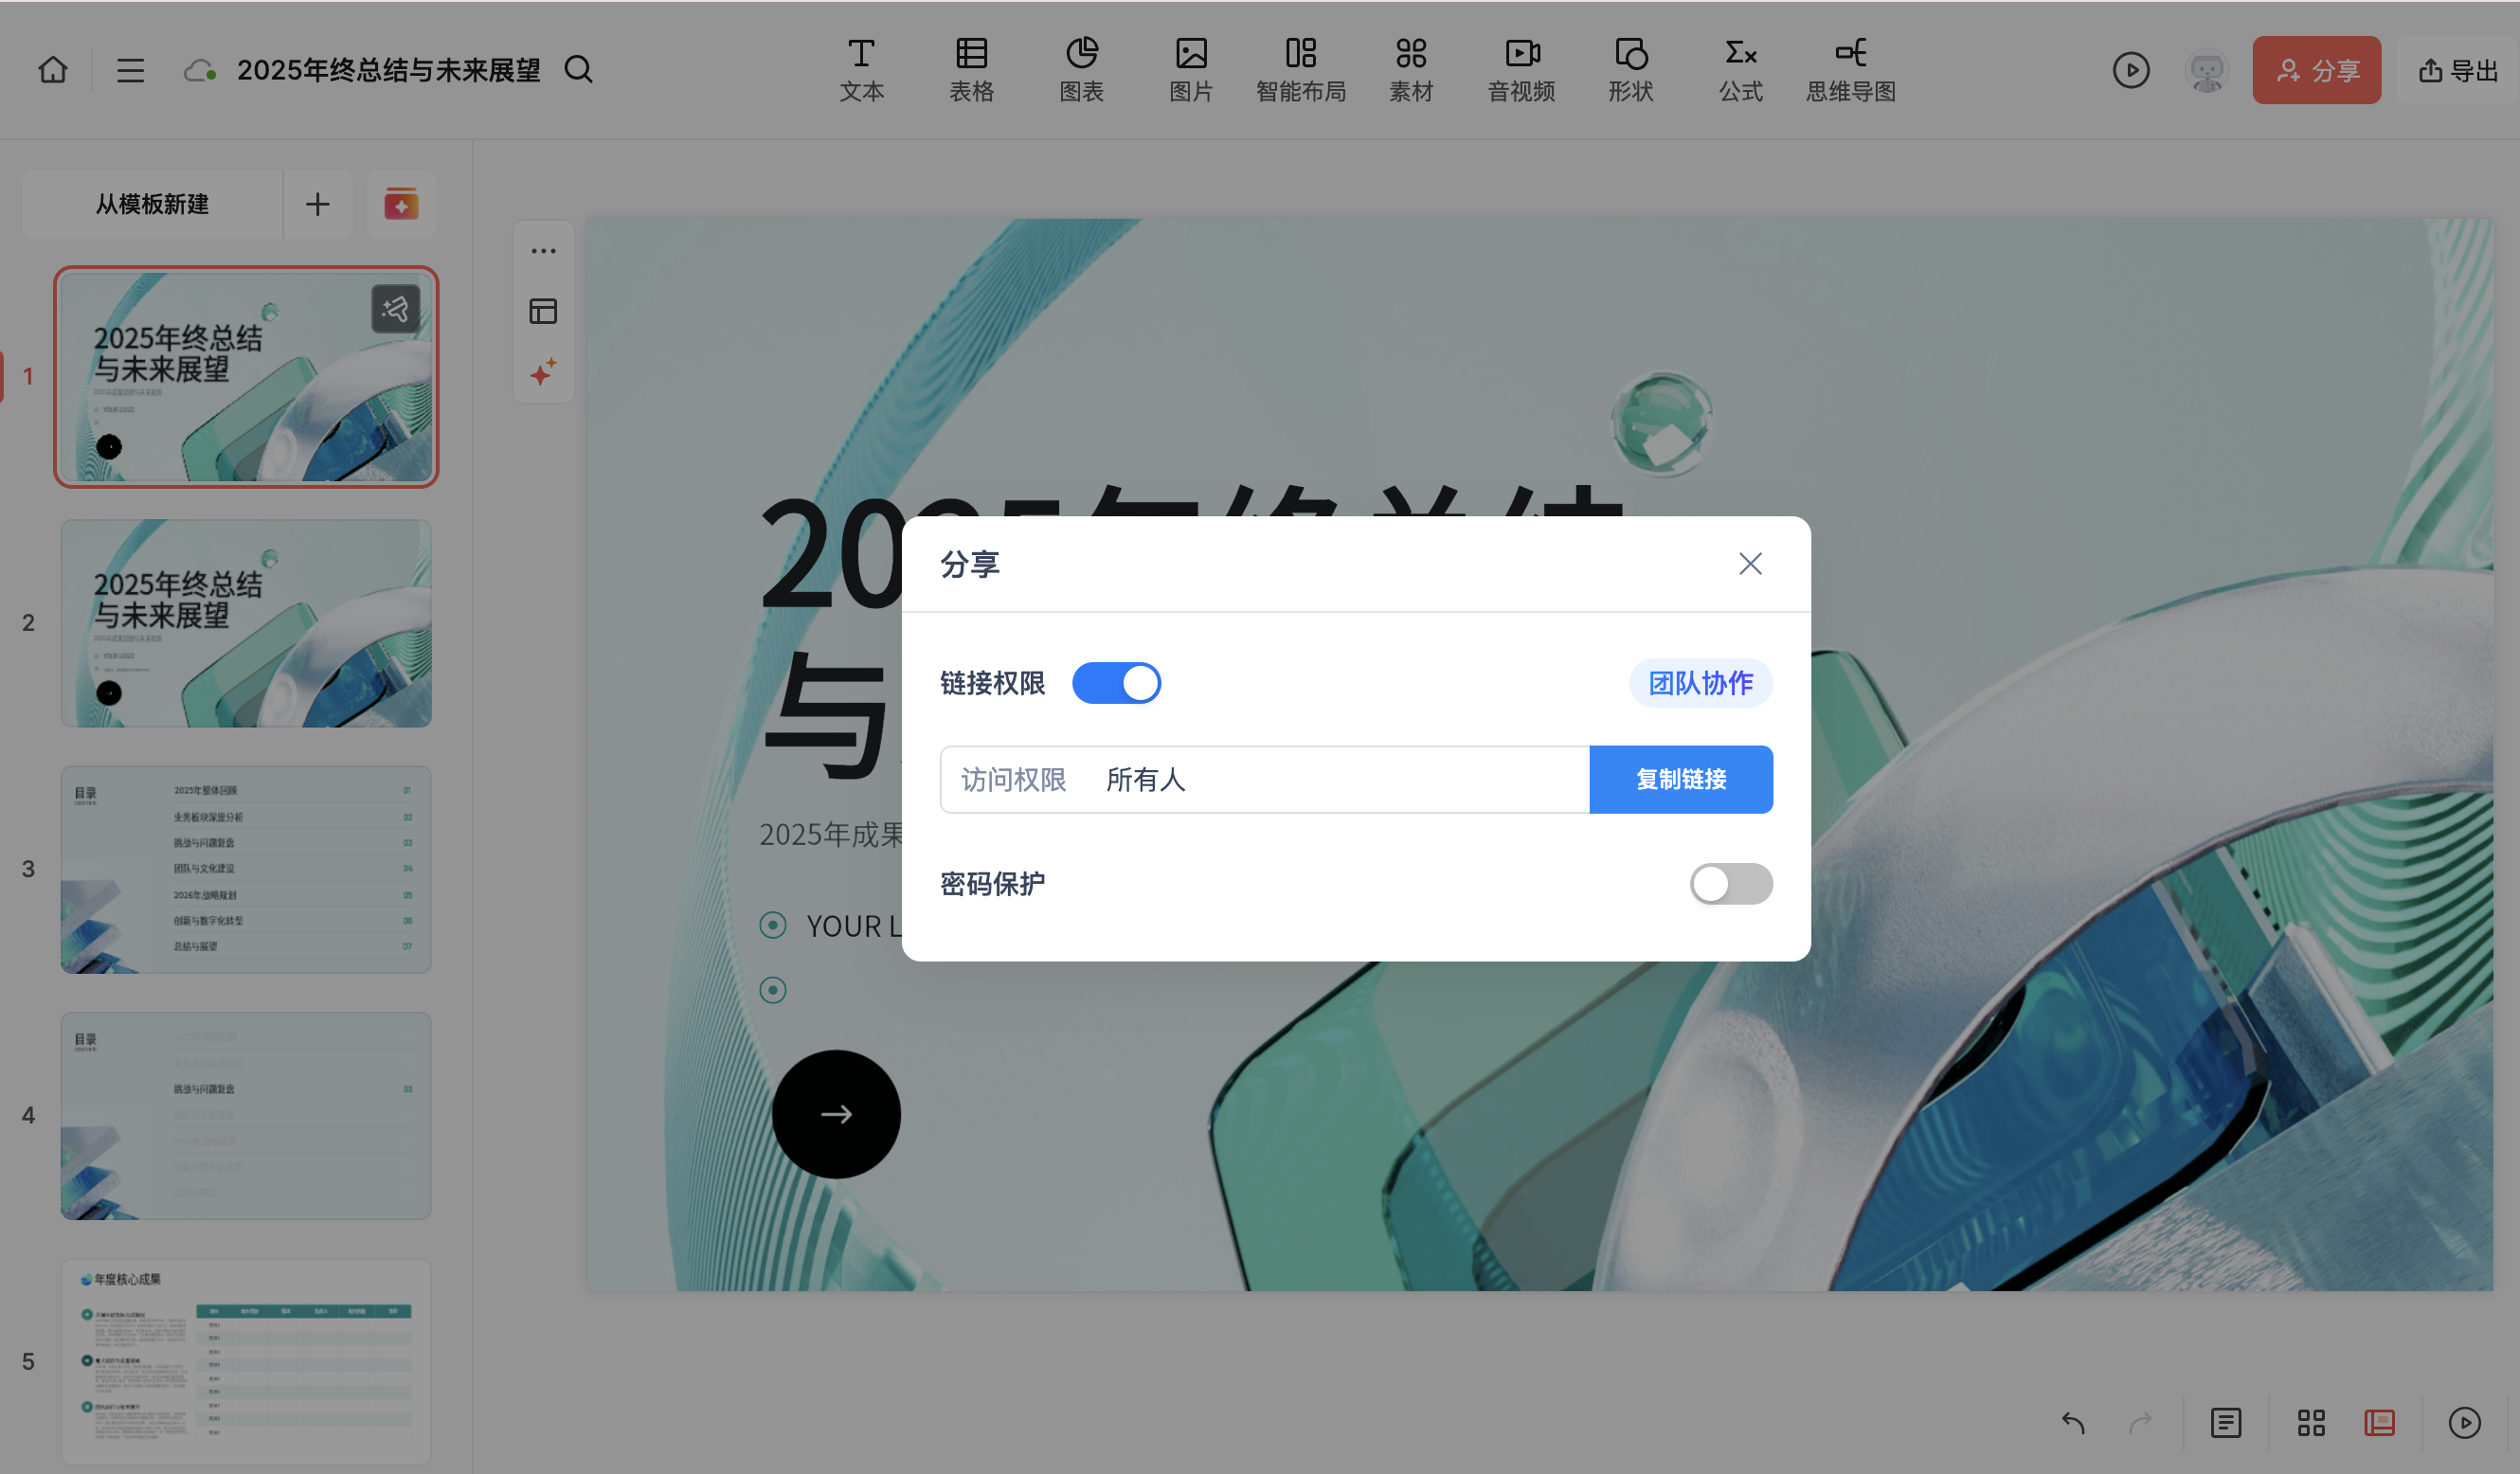
Task: Open the three-dots more options
Action: (543, 251)
